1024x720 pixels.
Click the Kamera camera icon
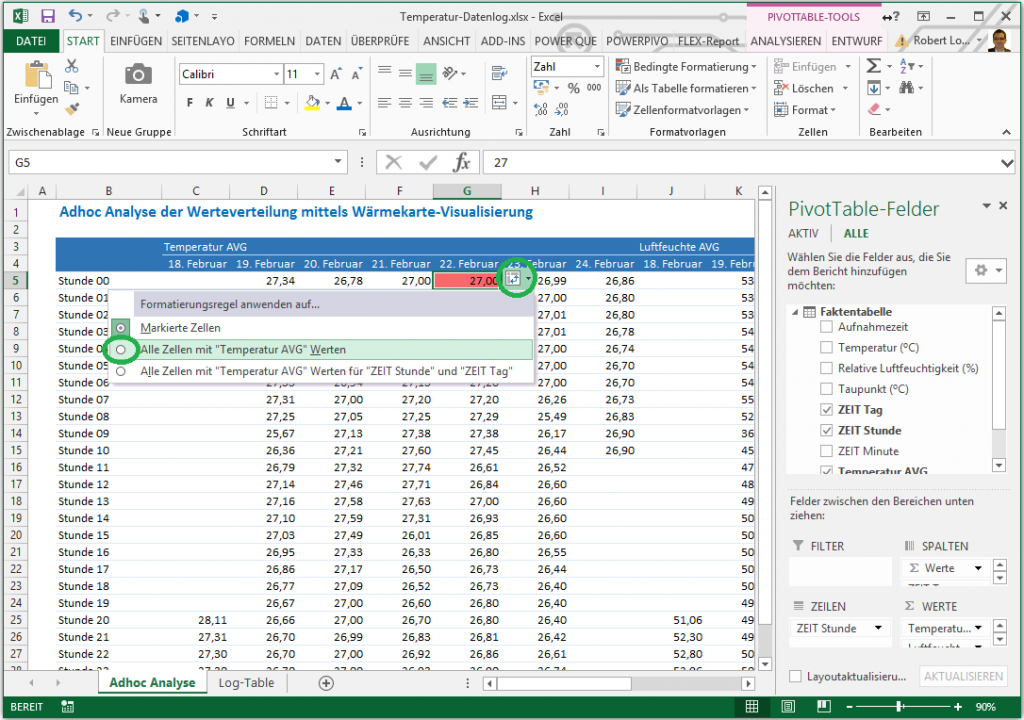(x=138, y=75)
